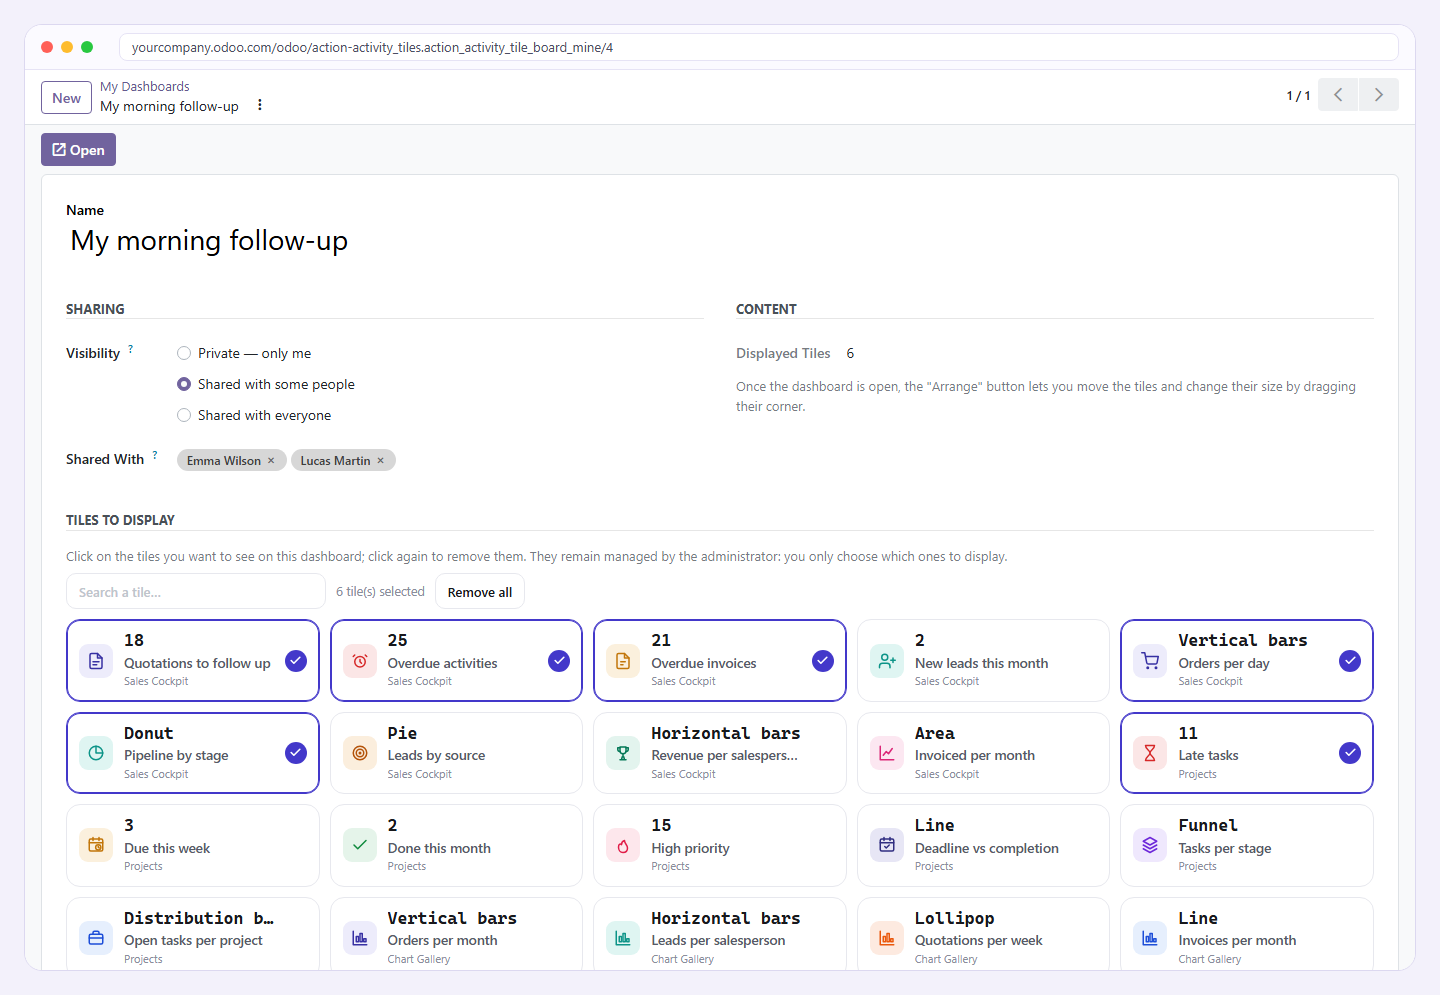Screen dimensions: 1440x995
Task: Click the My Dashboards breadcrumb
Action: [145, 87]
